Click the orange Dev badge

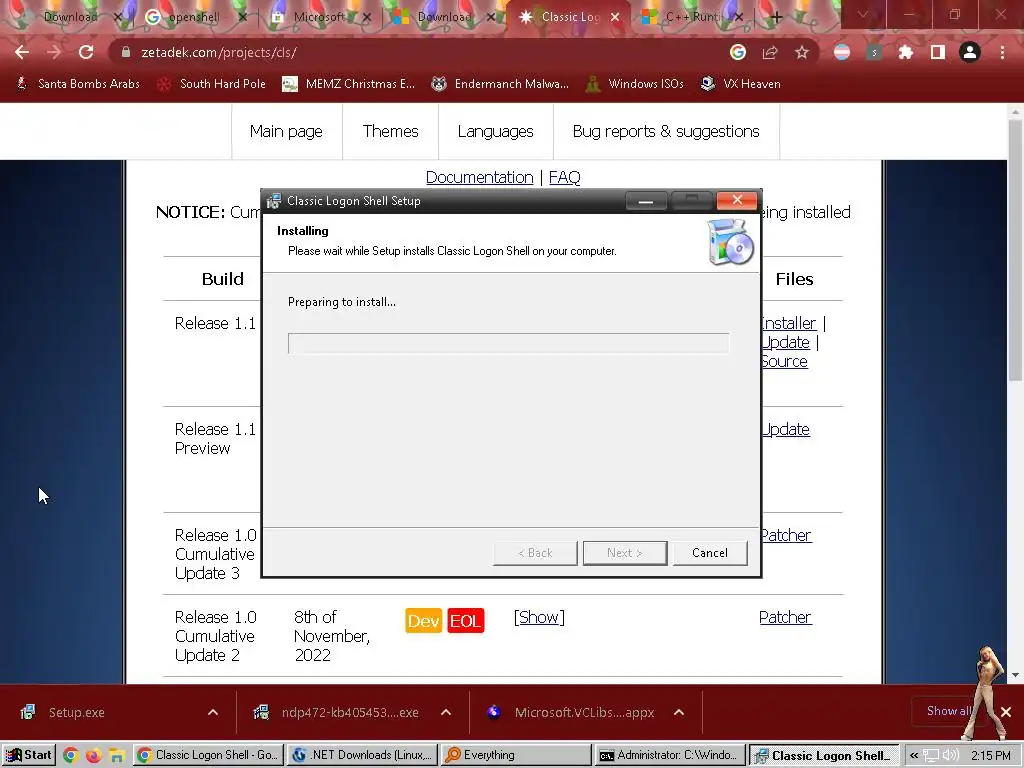pos(423,620)
